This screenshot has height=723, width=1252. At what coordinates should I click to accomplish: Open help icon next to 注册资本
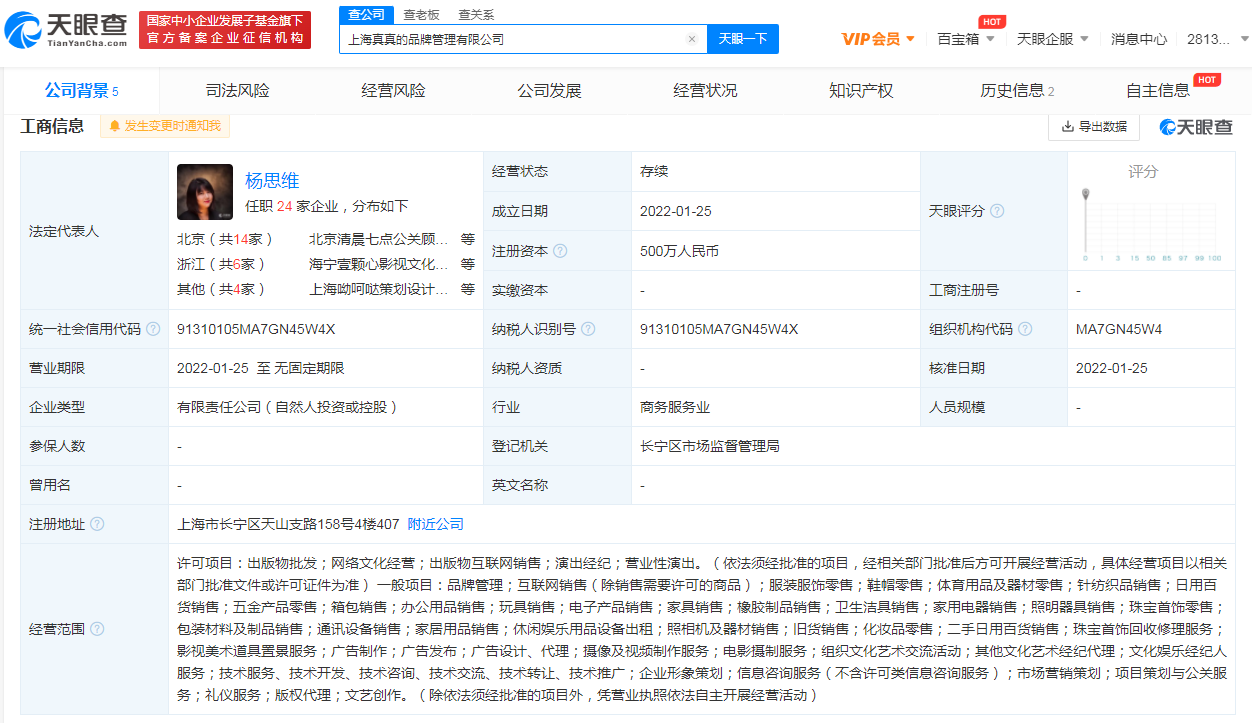(560, 251)
